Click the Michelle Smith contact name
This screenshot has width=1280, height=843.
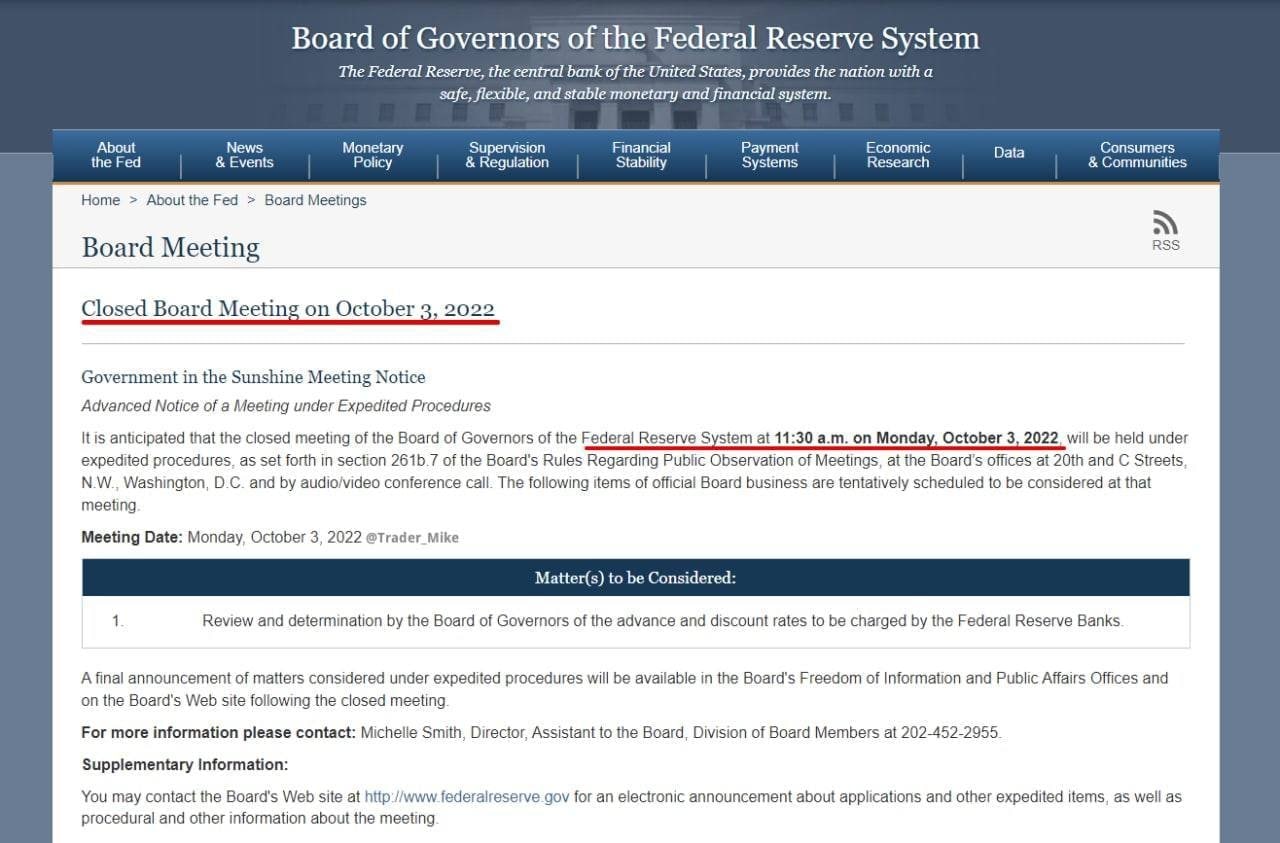click(411, 732)
